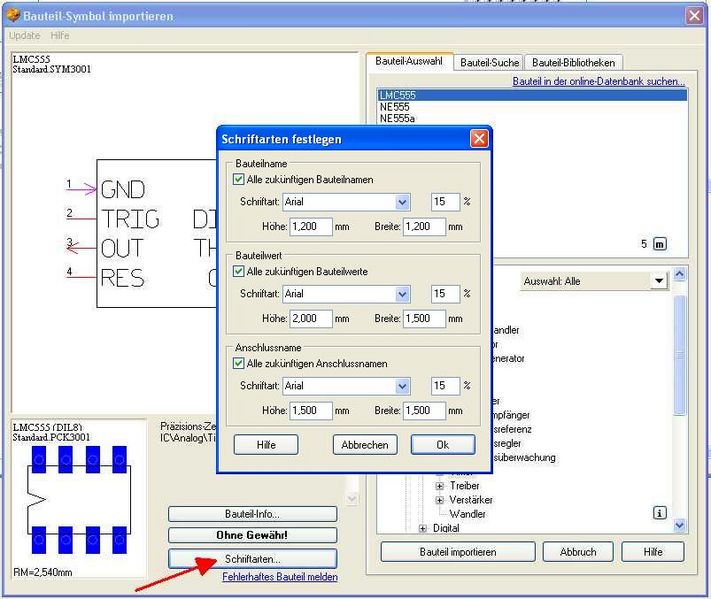Expand the Digital tree node

[x=423, y=528]
